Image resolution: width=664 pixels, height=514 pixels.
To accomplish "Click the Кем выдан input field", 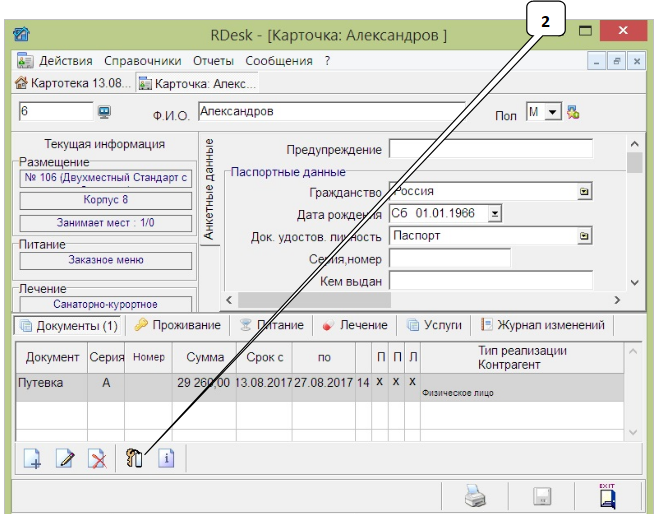I will (x=491, y=281).
